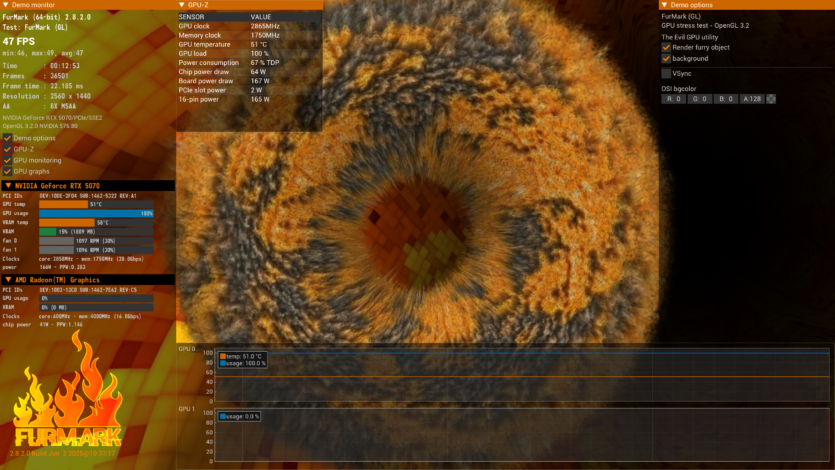This screenshot has width=835, height=470.
Task: Click the blue usage legend square in GPU 0 graph
Action: (223, 363)
